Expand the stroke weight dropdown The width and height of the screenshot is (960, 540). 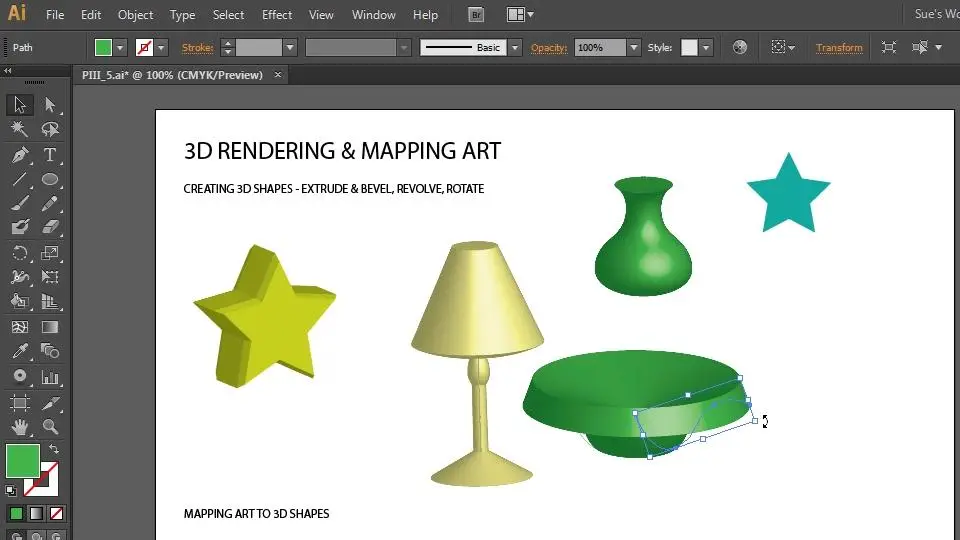pyautogui.click(x=290, y=48)
